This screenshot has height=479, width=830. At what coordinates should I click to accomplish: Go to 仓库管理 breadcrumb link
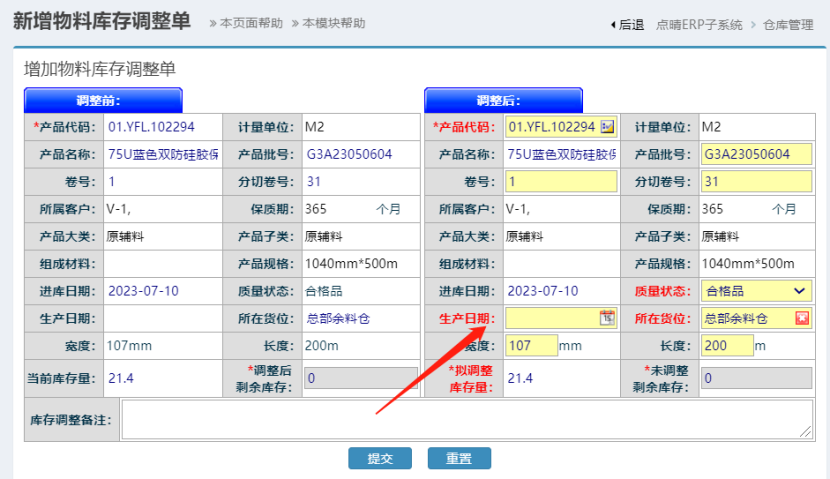pos(788,25)
